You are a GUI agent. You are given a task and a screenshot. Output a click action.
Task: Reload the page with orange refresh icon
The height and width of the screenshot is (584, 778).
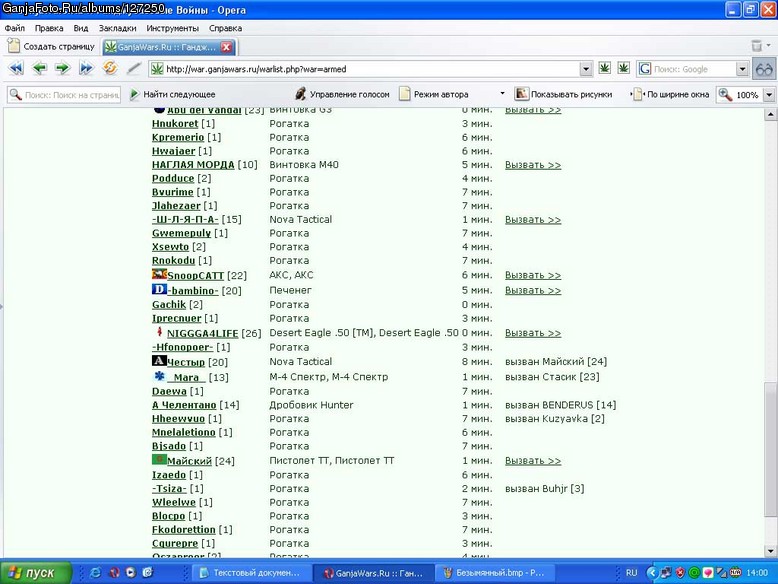tap(110, 67)
